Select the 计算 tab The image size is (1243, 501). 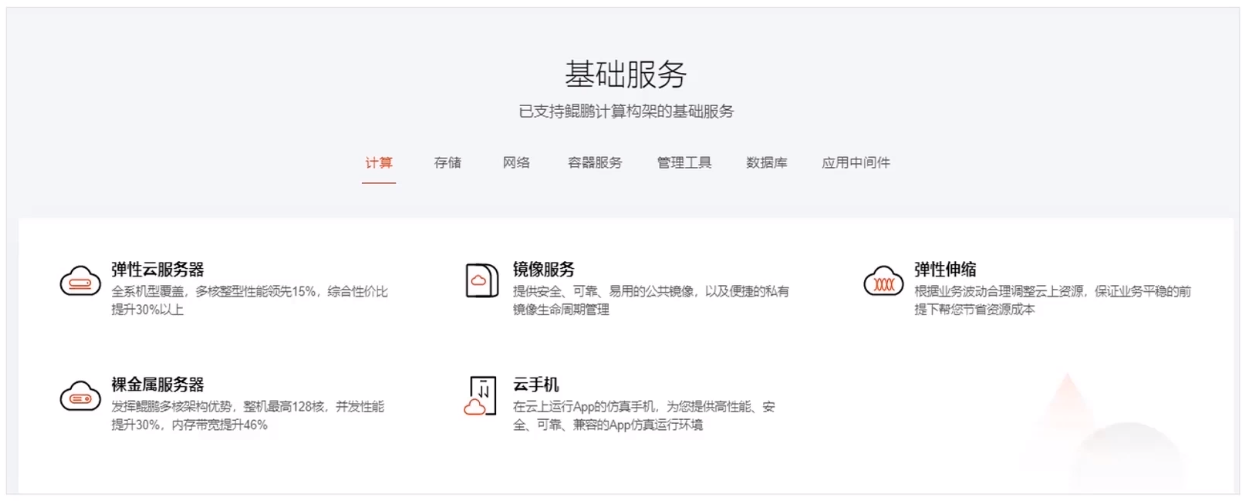pos(379,162)
